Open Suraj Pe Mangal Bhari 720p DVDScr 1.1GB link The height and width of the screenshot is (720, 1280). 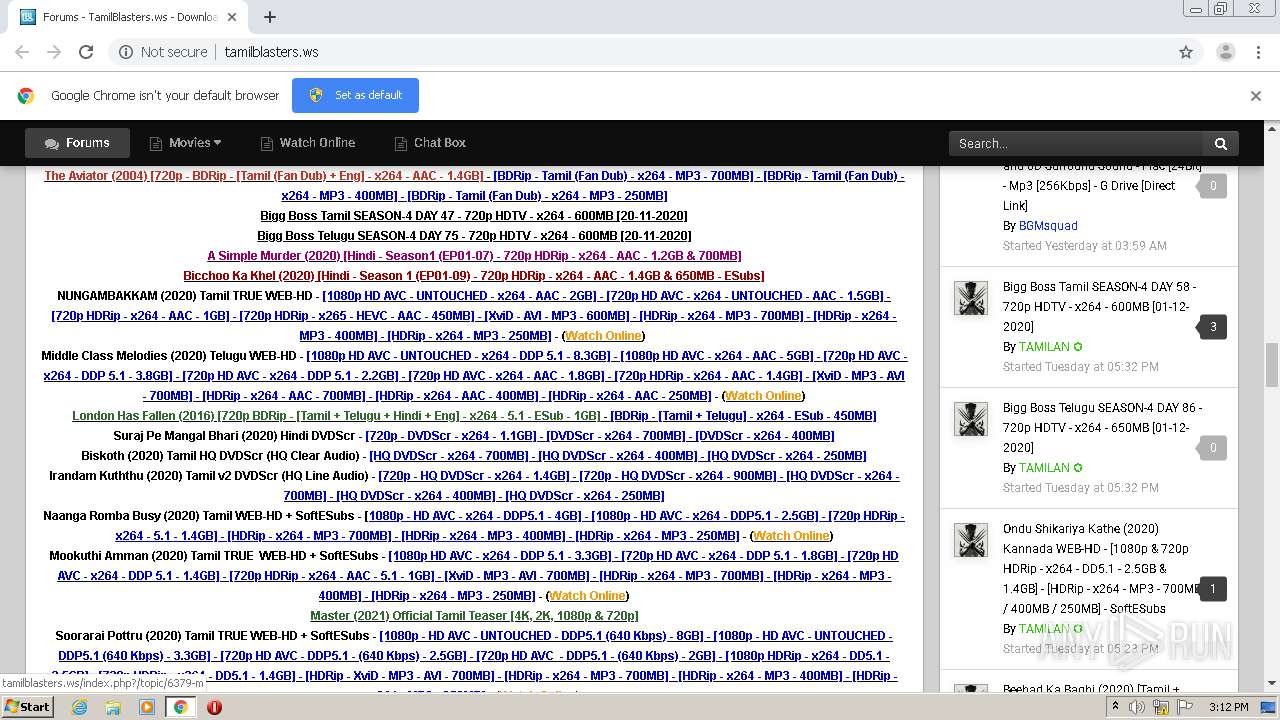pos(452,436)
